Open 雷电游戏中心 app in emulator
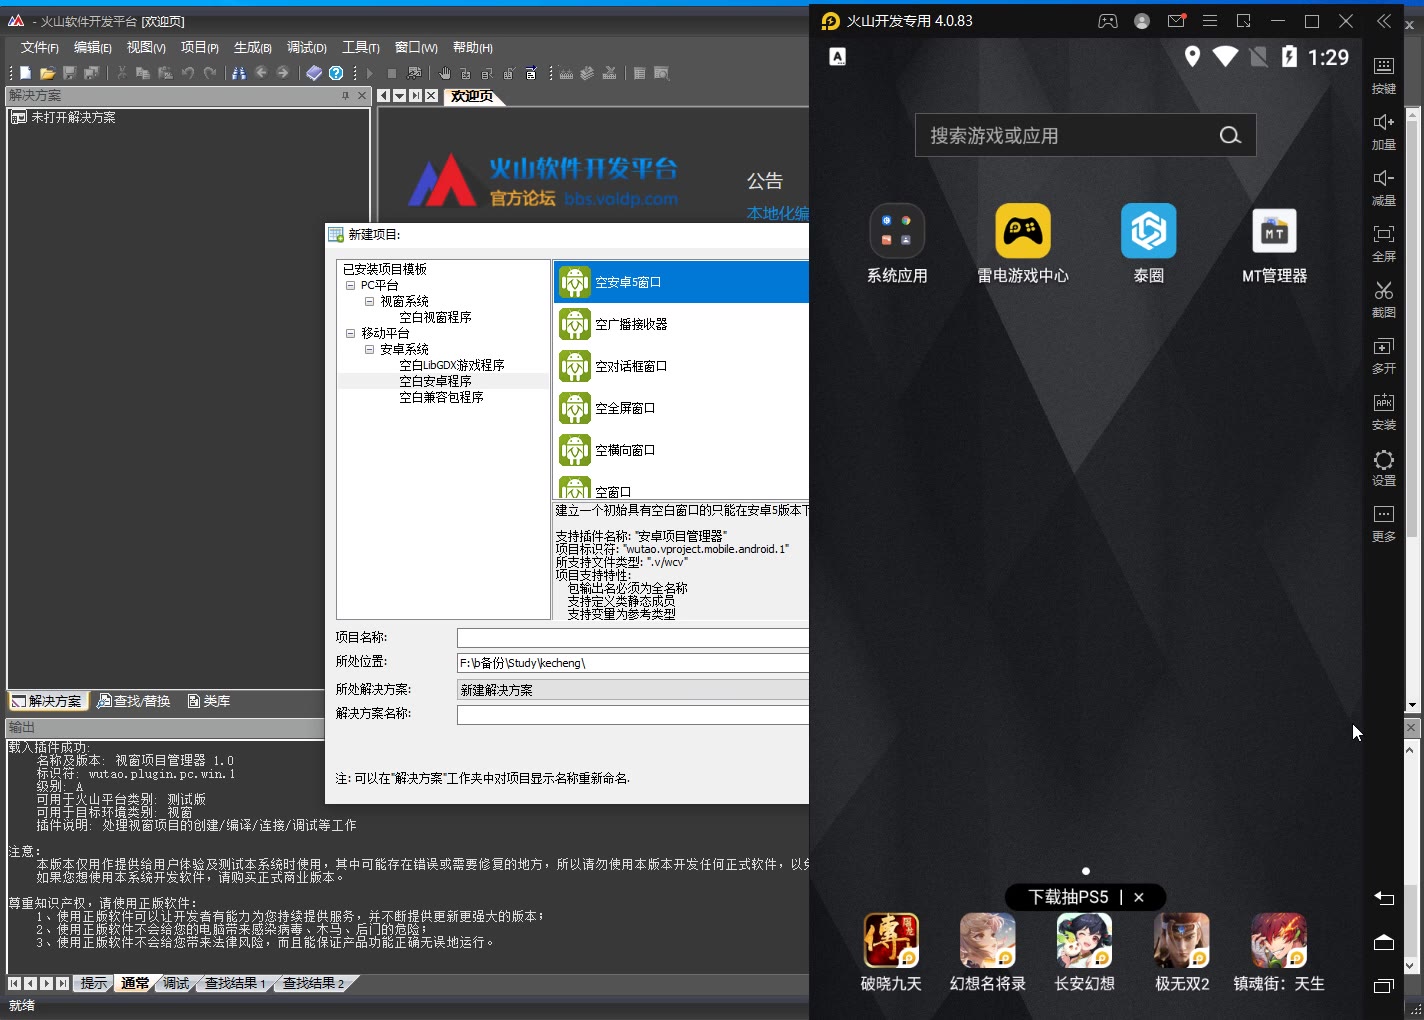Image resolution: width=1424 pixels, height=1020 pixels. [1022, 231]
